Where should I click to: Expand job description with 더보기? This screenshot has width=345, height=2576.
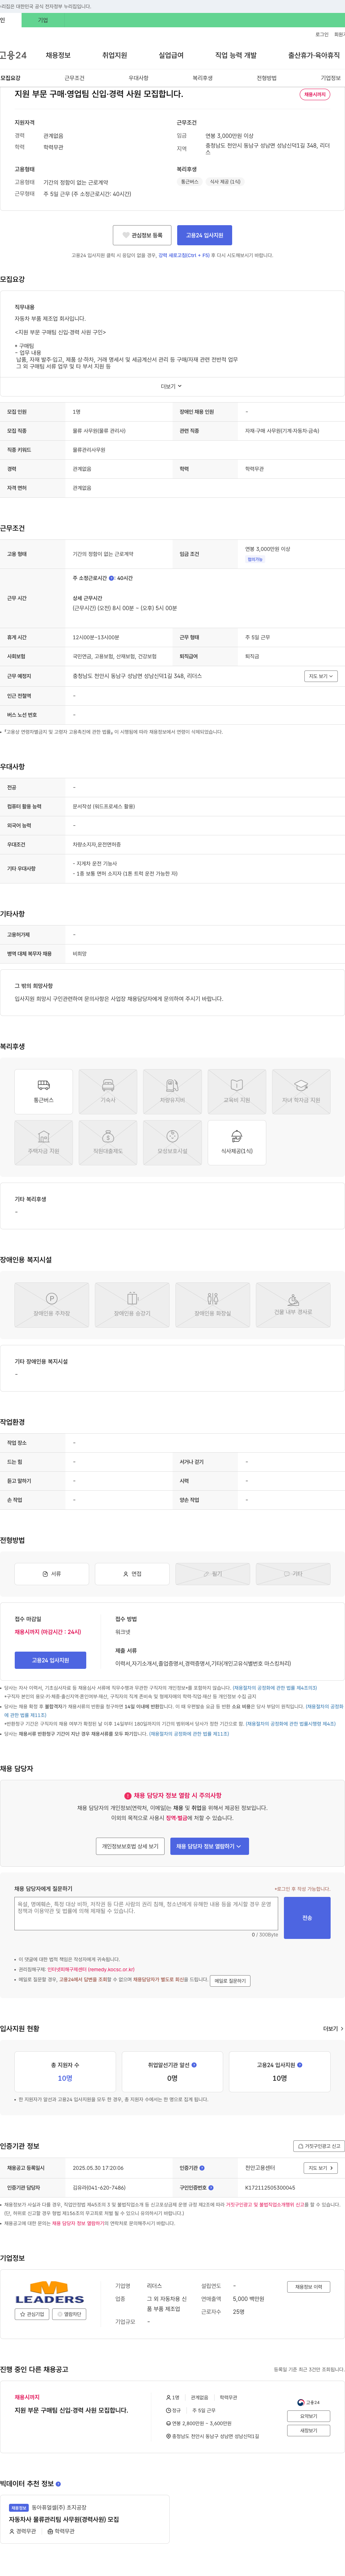tap(172, 386)
